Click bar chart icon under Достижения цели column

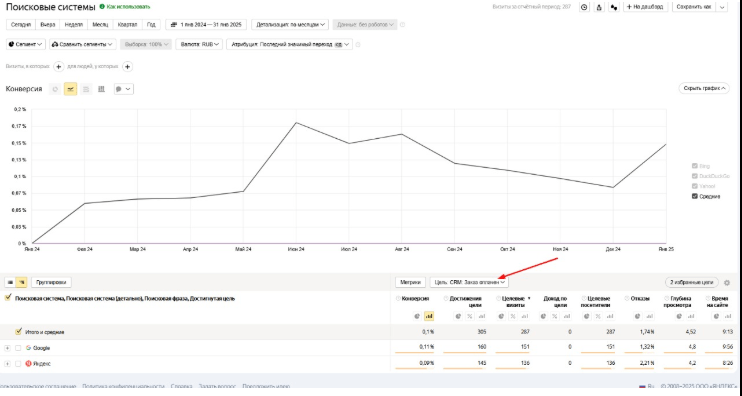point(481,316)
